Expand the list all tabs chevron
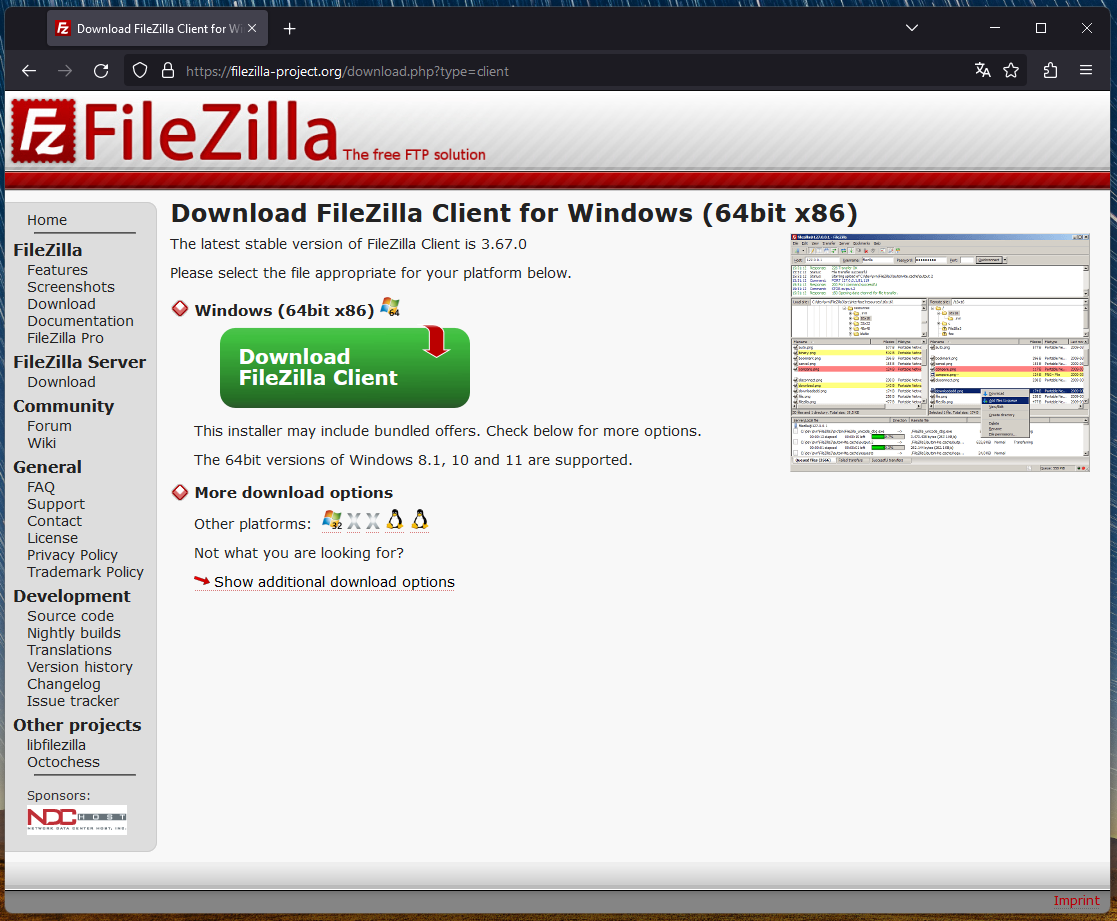The image size is (1117, 921). click(912, 28)
